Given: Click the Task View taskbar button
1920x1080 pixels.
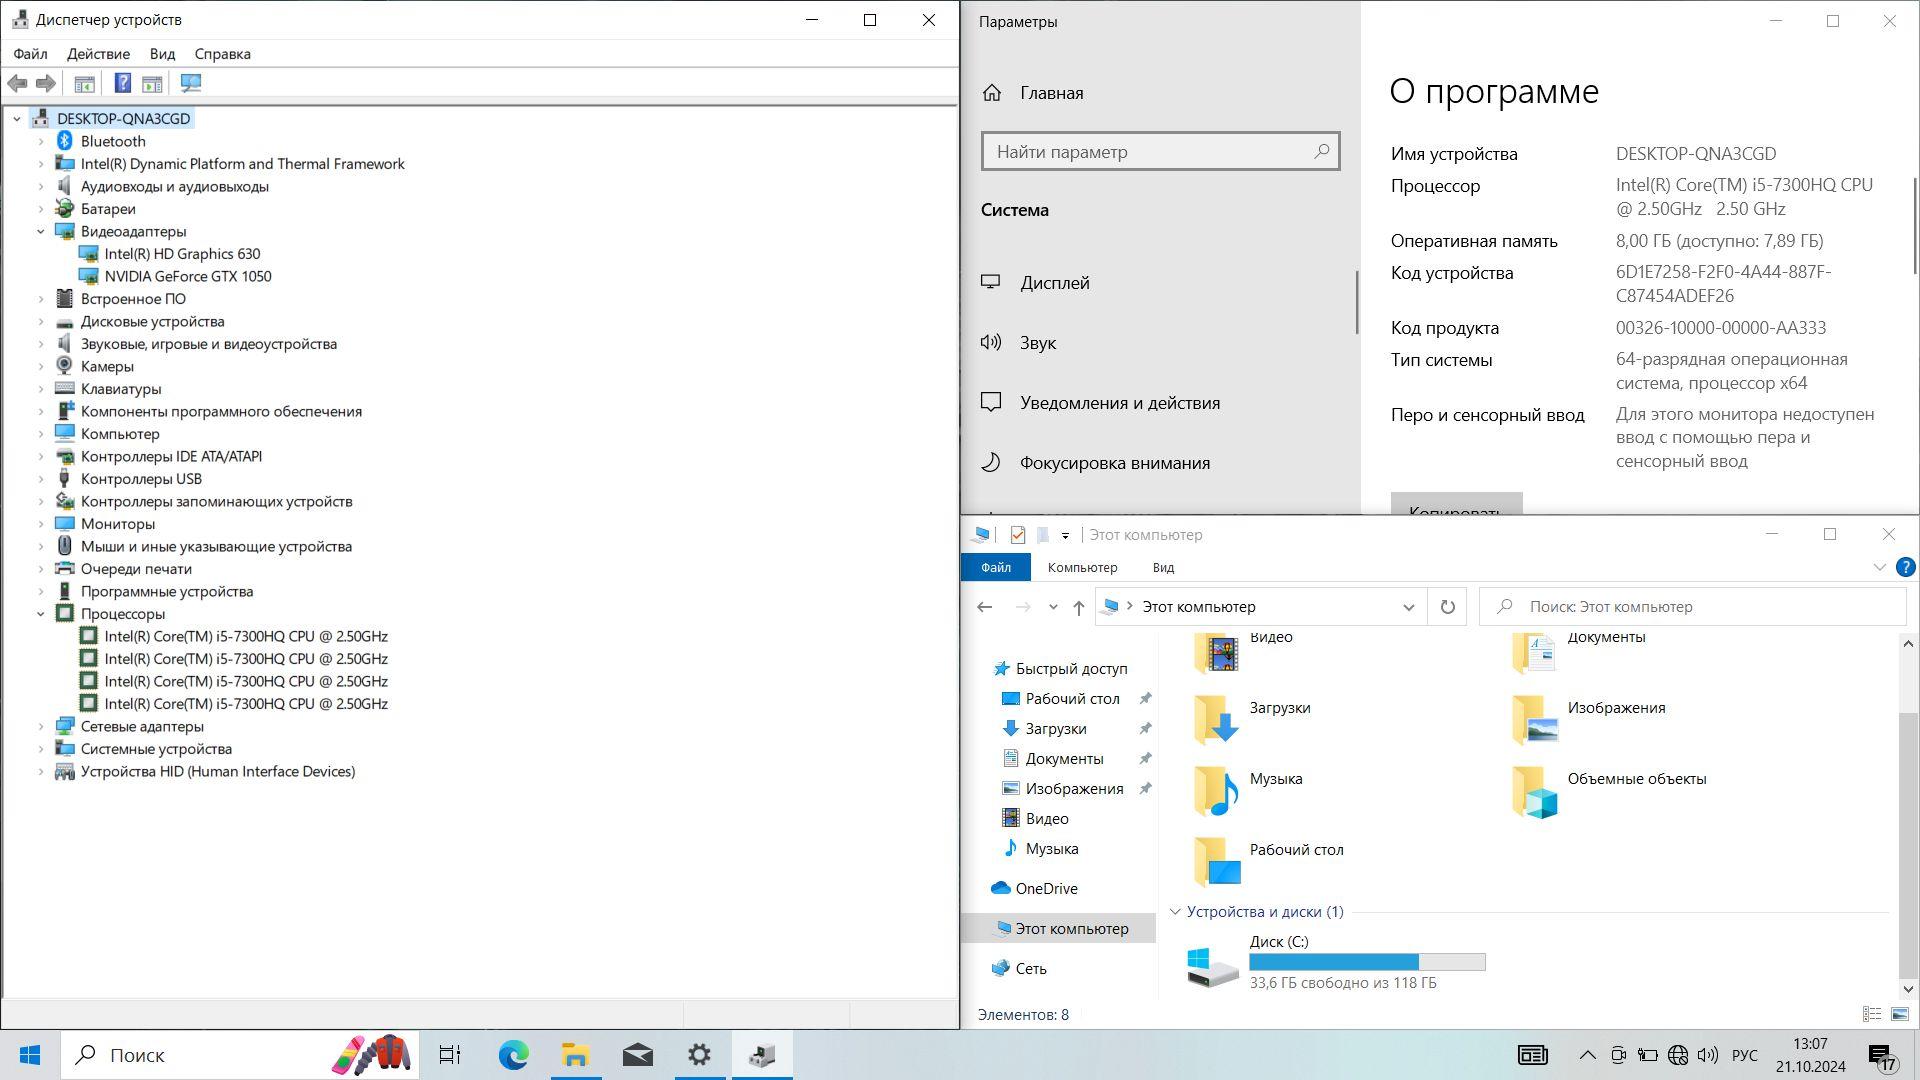Looking at the screenshot, I should click(450, 1055).
